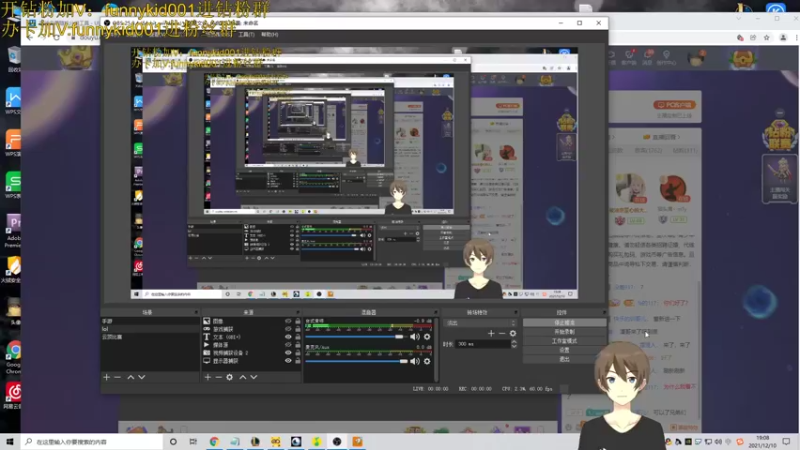Open the notification center icon
The width and height of the screenshot is (800, 450).
786,442
